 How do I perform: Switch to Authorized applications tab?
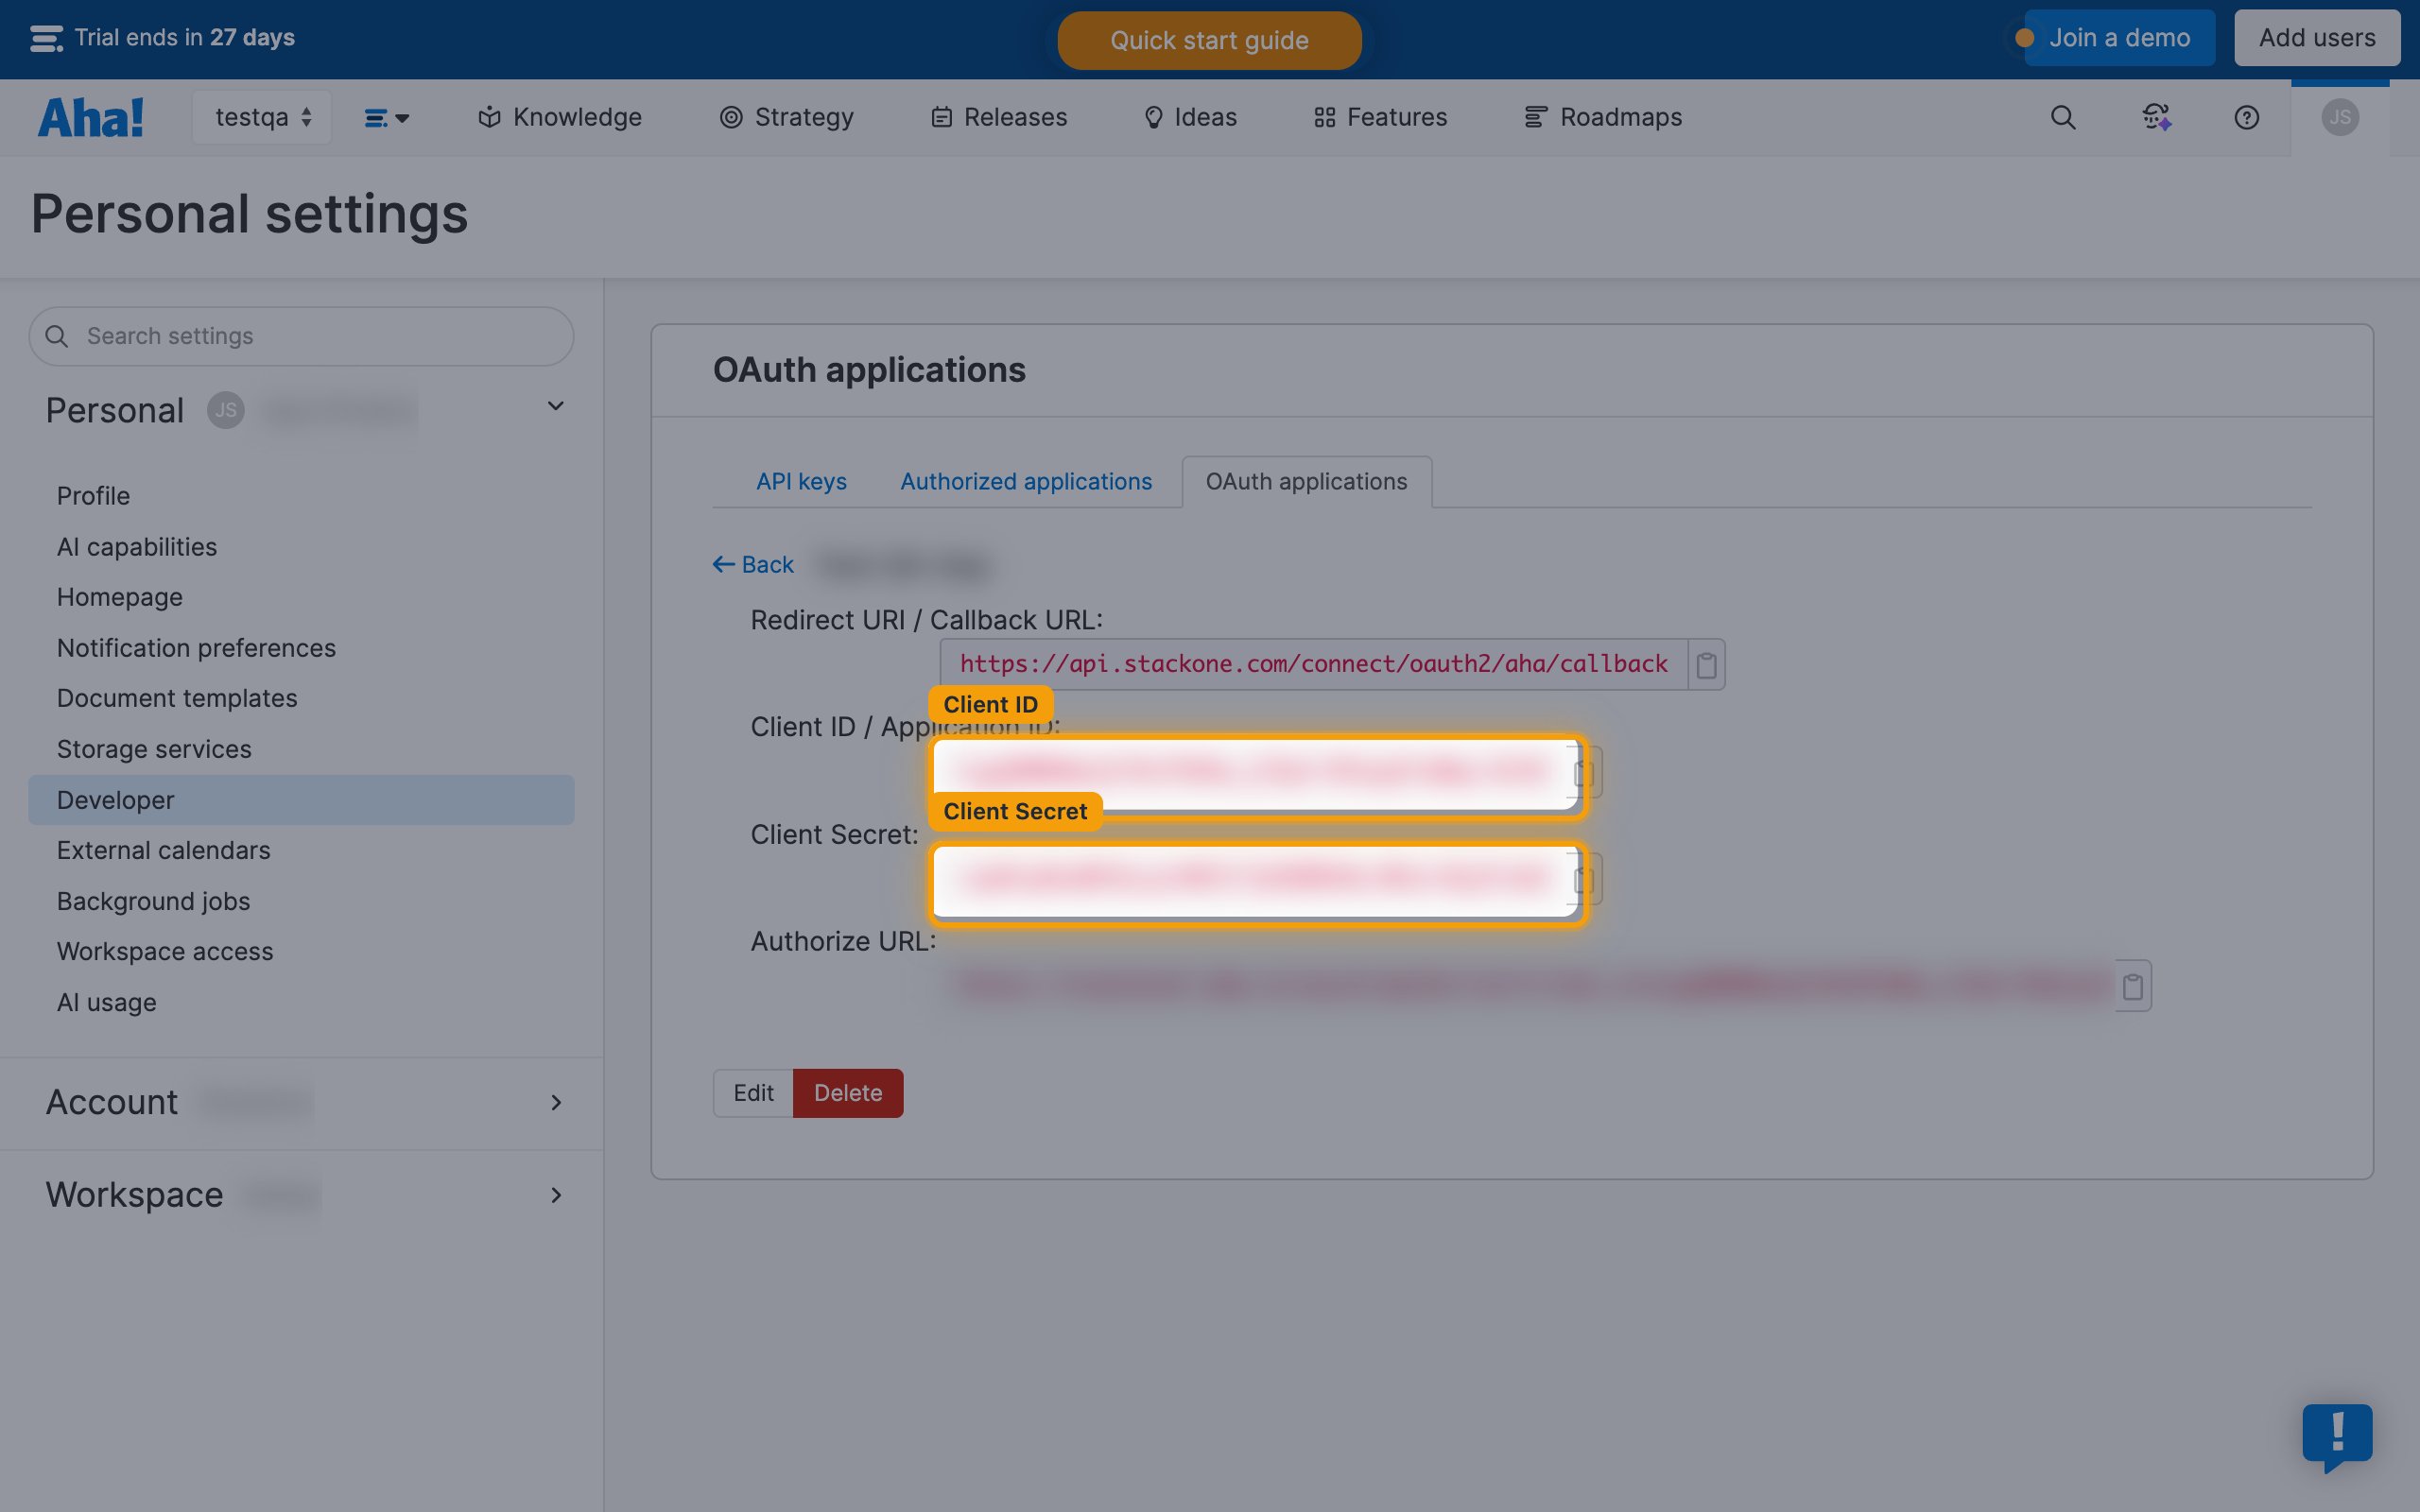[1026, 481]
